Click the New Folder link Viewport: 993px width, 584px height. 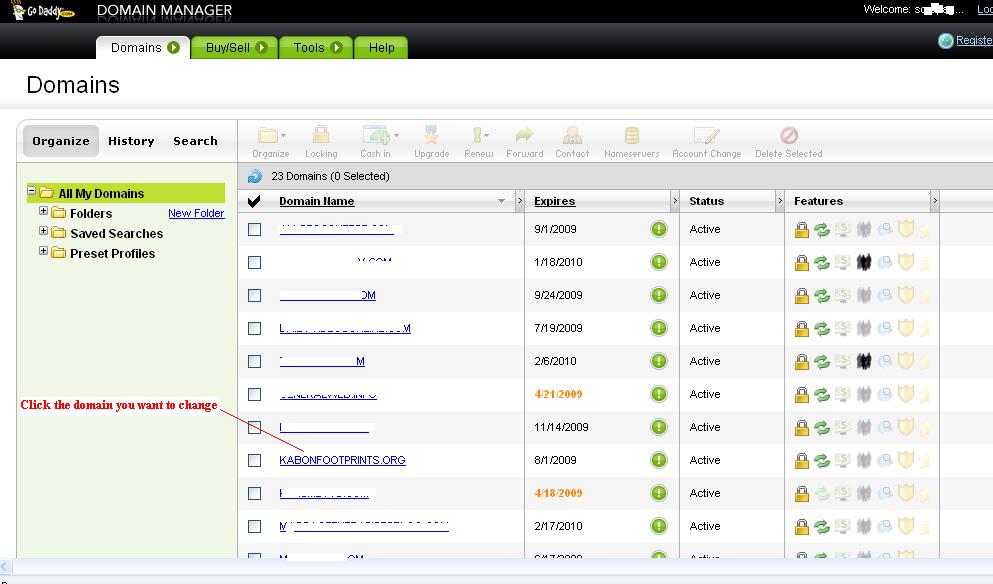196,213
